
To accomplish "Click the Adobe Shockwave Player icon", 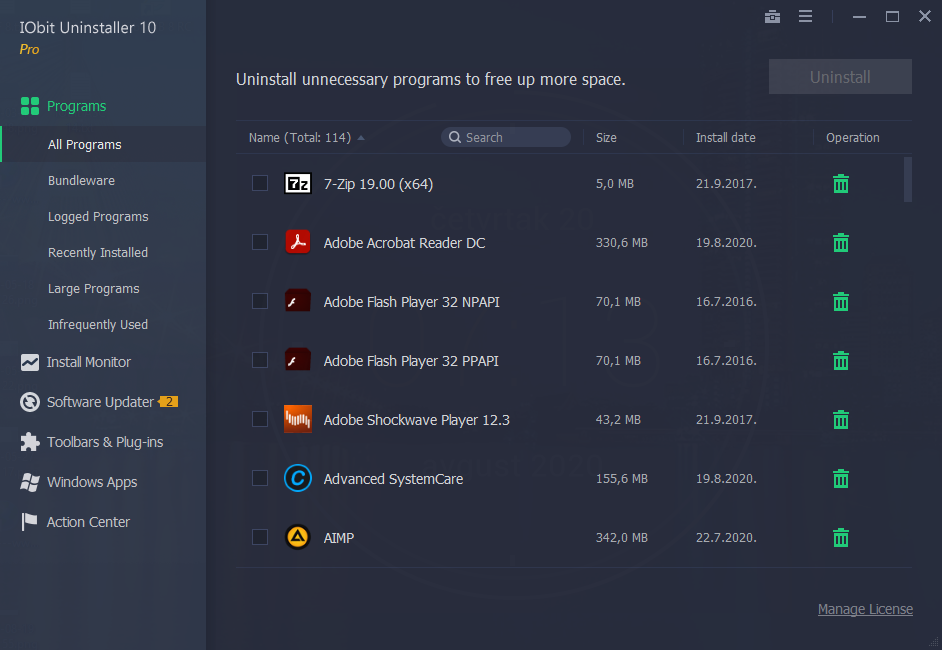I will [297, 419].
